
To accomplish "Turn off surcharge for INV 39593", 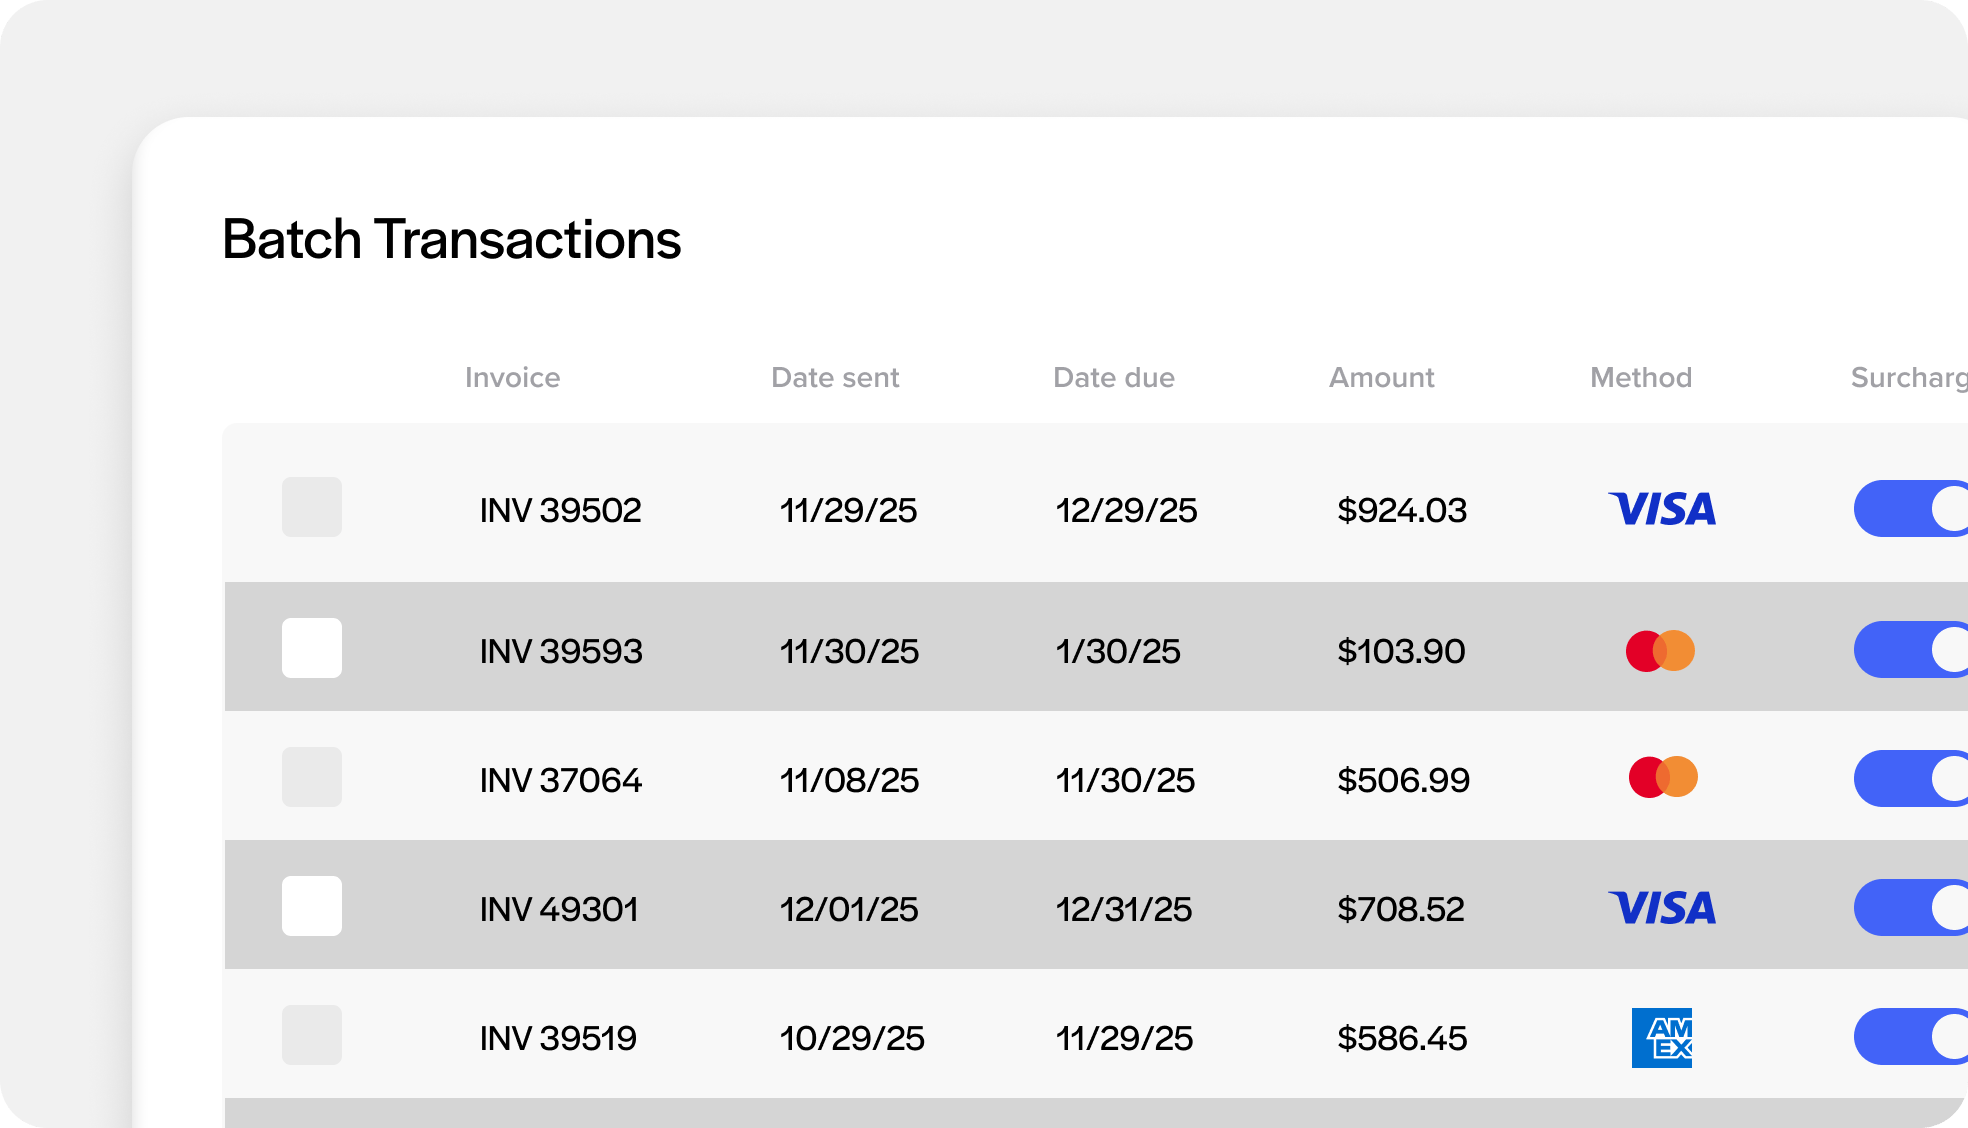I will (1910, 649).
